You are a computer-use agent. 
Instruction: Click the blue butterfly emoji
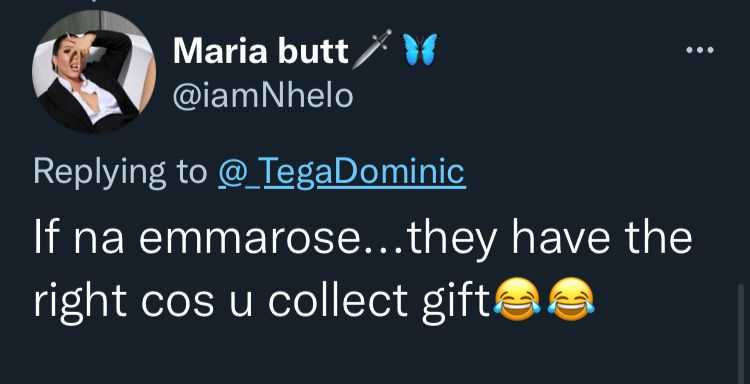[420, 49]
